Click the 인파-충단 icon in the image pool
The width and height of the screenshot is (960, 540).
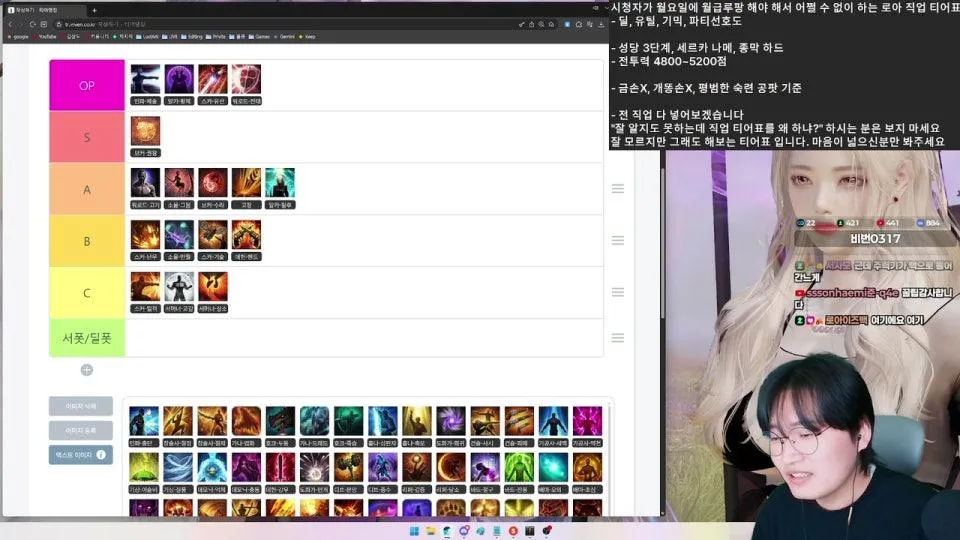point(144,421)
